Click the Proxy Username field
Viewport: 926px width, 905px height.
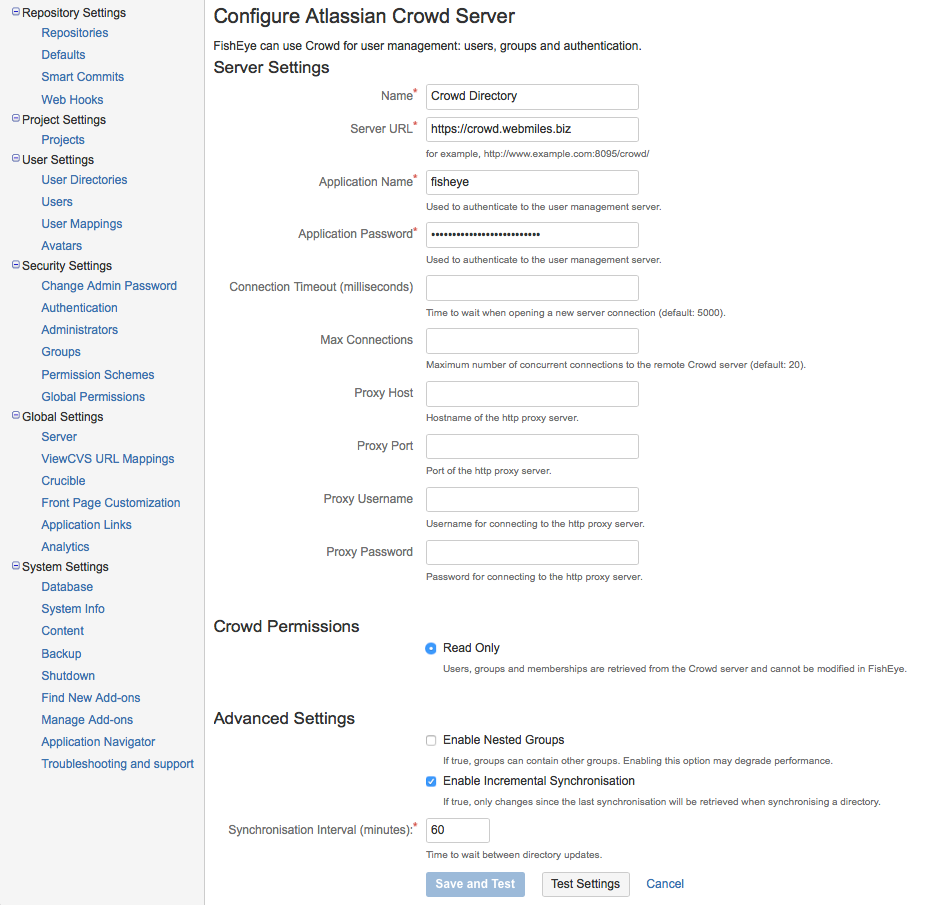[532, 500]
